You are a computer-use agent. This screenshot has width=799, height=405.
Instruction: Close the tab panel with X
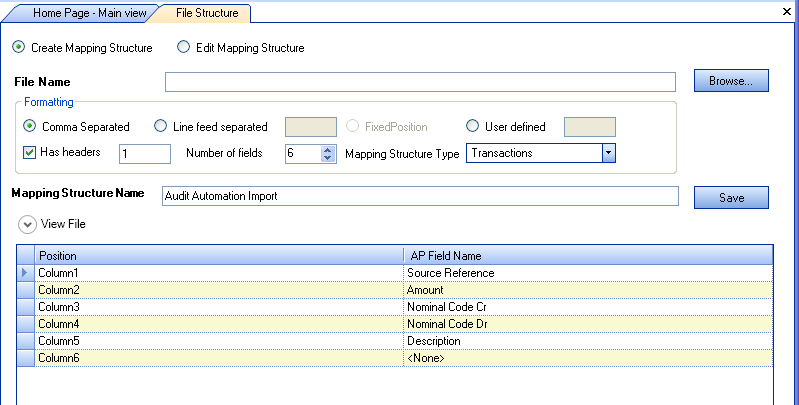[787, 11]
